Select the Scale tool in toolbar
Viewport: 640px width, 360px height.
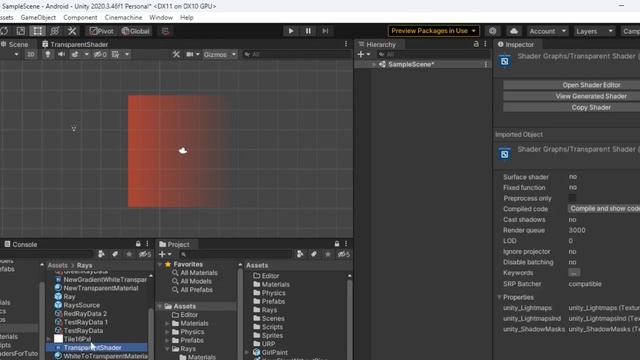point(20,31)
